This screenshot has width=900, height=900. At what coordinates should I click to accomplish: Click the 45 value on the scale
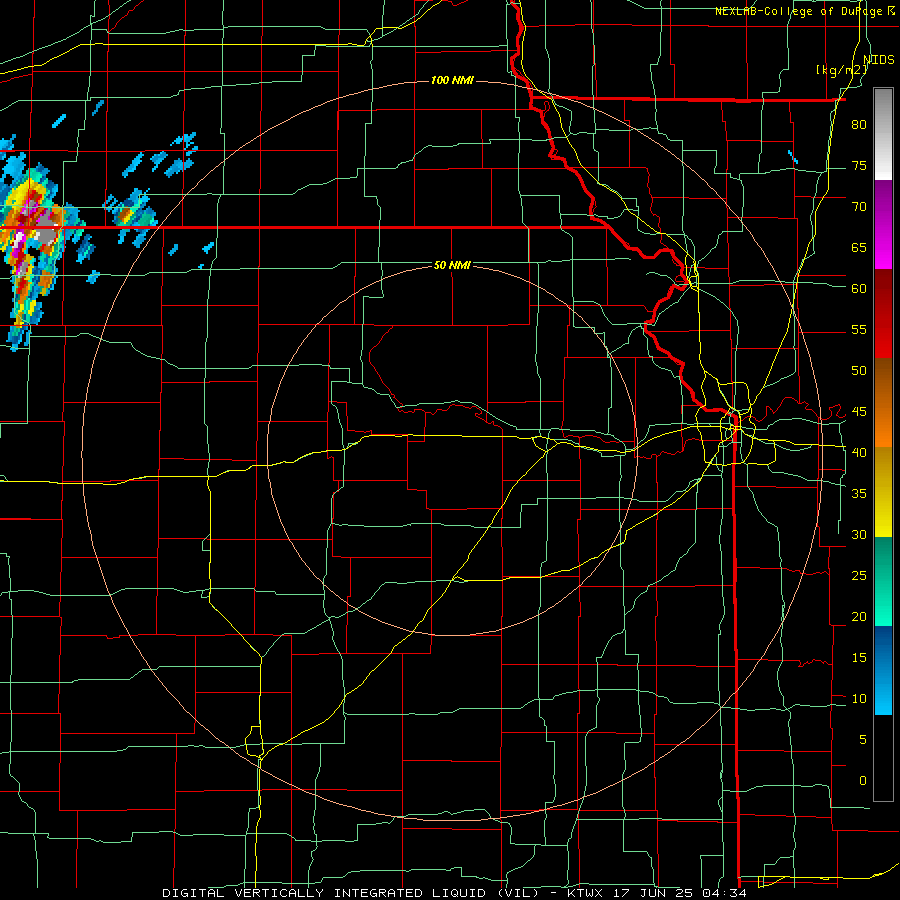pyautogui.click(x=859, y=412)
